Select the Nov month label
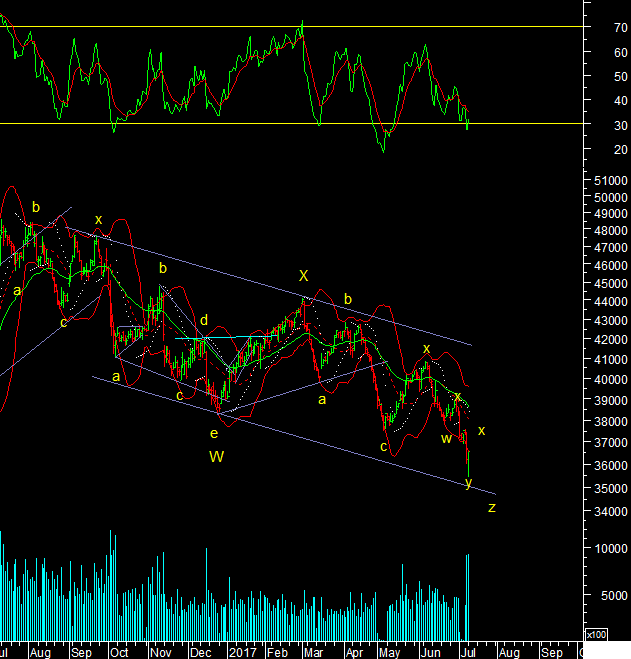 [161, 653]
